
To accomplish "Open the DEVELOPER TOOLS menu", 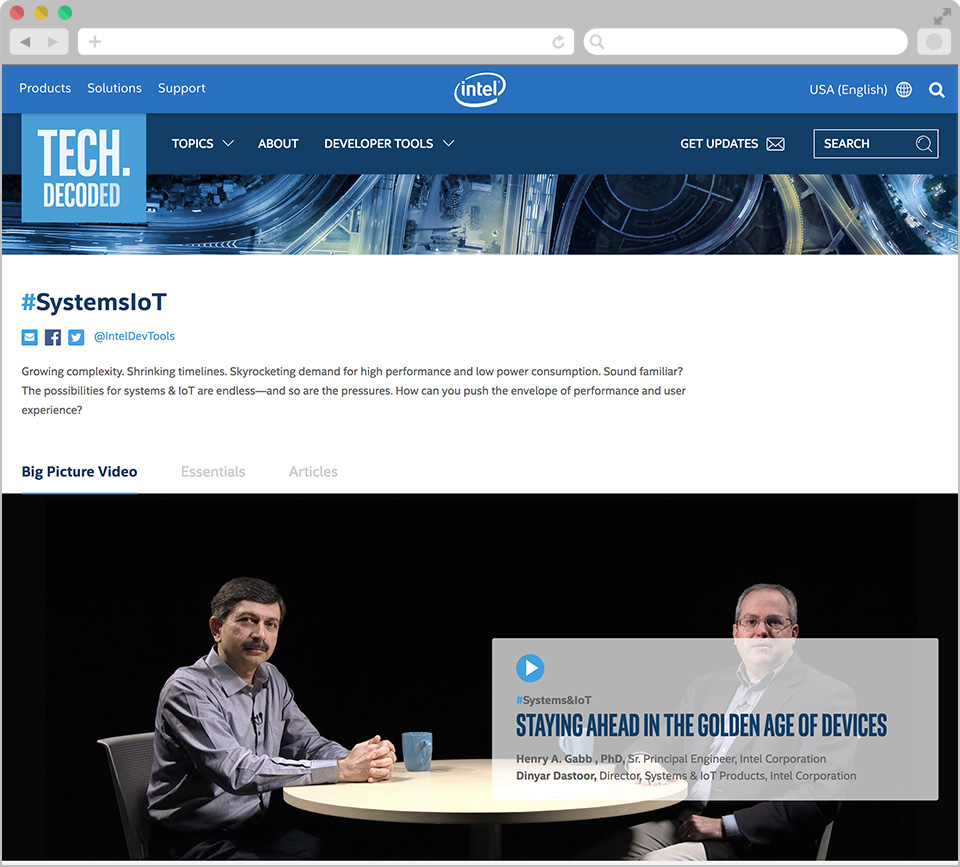I will coord(378,143).
